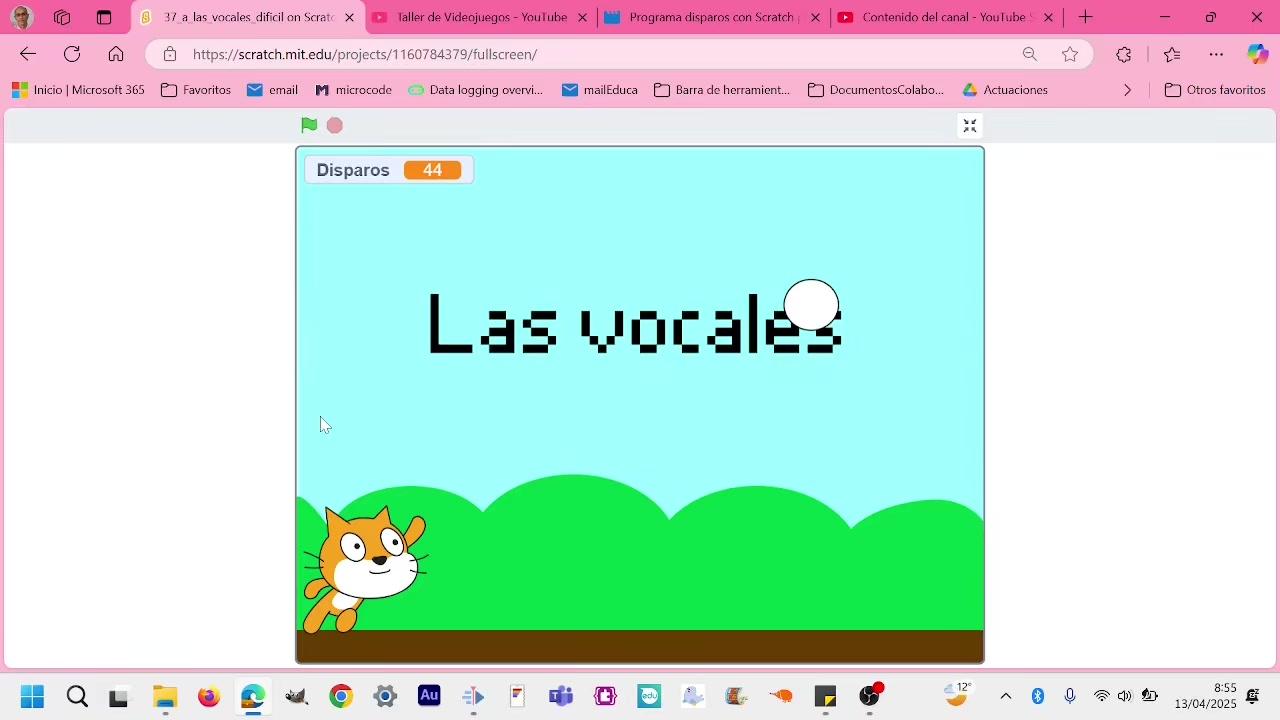Open the clock and date 13/04/2025
The image size is (1280, 720).
click(x=1206, y=696)
